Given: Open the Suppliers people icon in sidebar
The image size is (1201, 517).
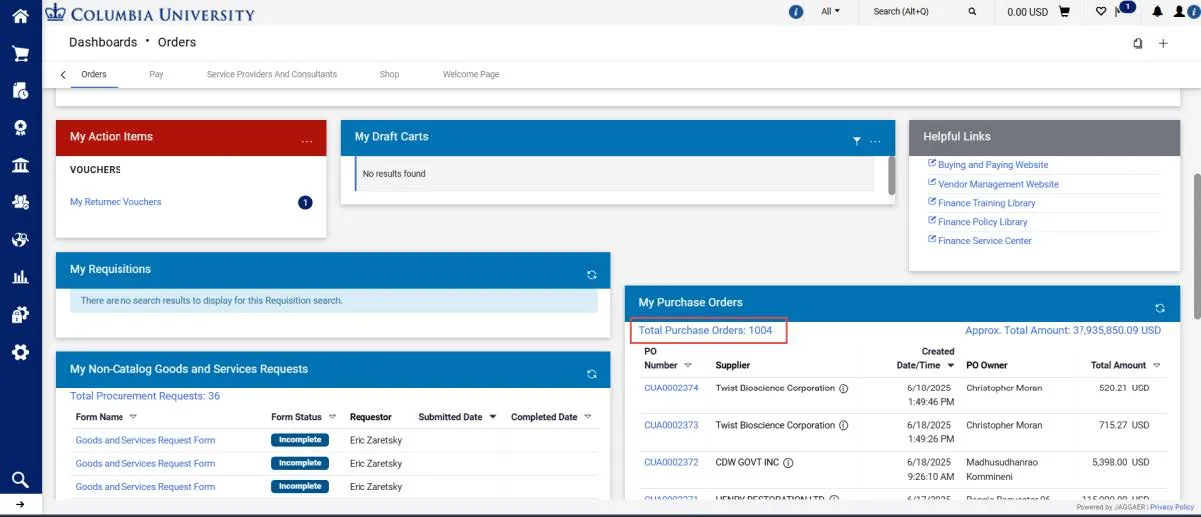Looking at the screenshot, I should [20, 202].
